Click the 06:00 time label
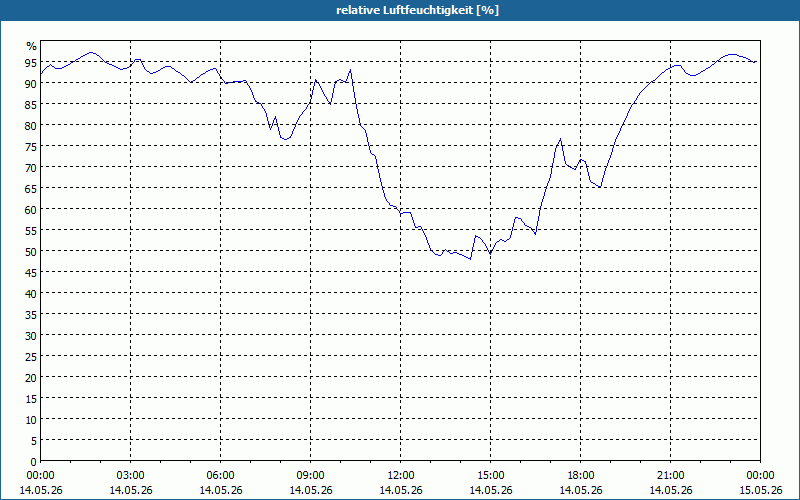The image size is (800, 500). (220, 476)
